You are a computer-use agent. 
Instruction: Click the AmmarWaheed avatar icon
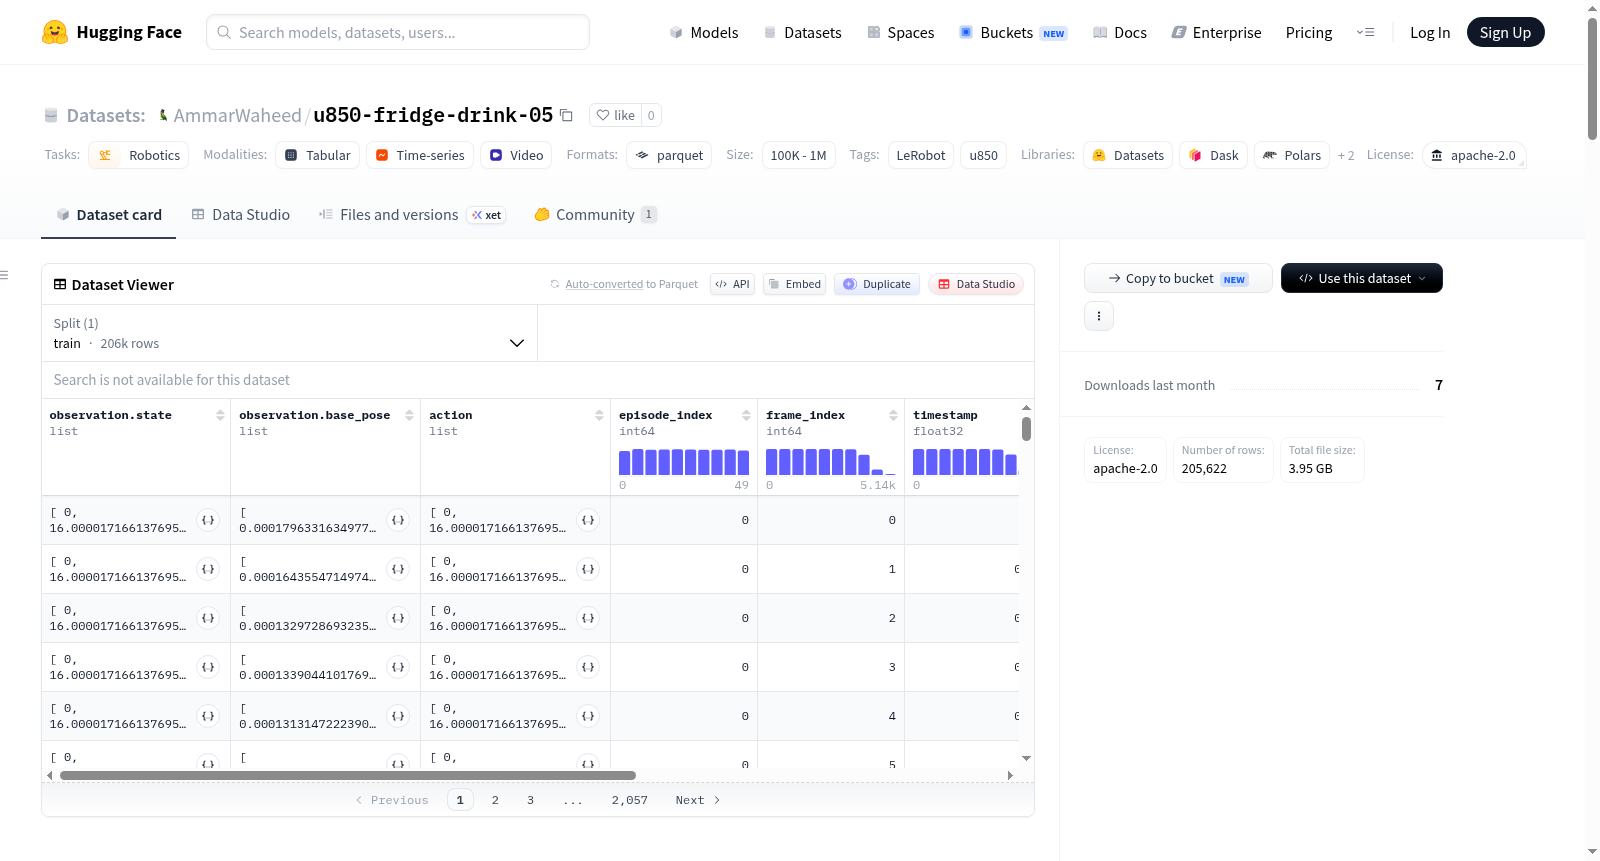pyautogui.click(x=164, y=115)
